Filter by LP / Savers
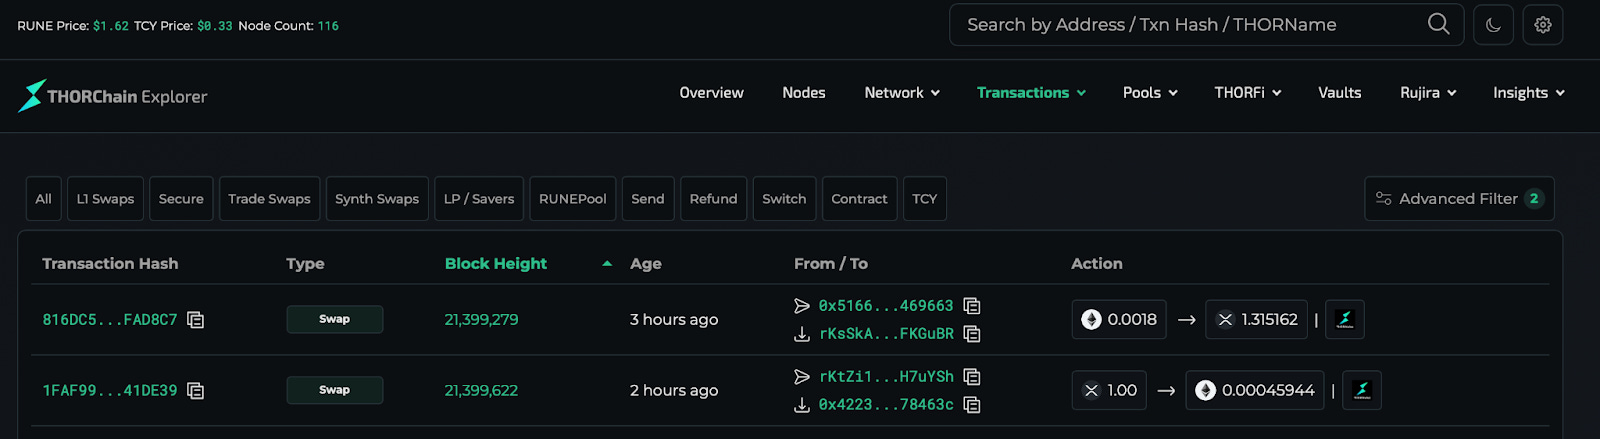This screenshot has width=1600, height=439. pos(479,199)
